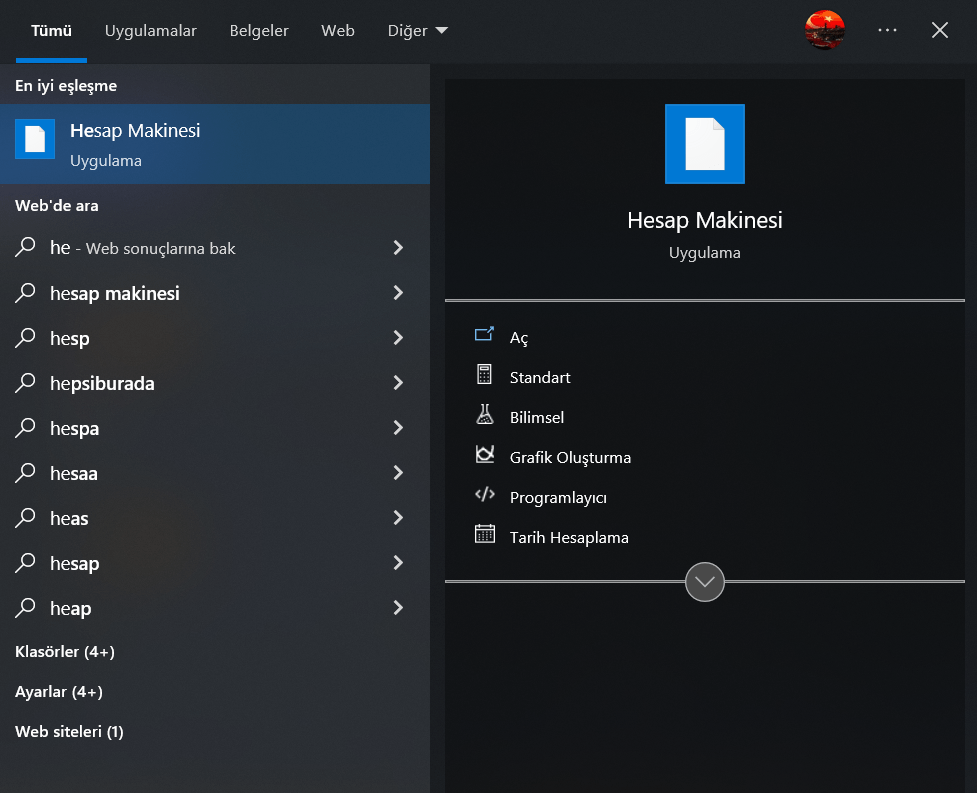Click search icon beside 'hespa'
The image size is (977, 793).
25,427
